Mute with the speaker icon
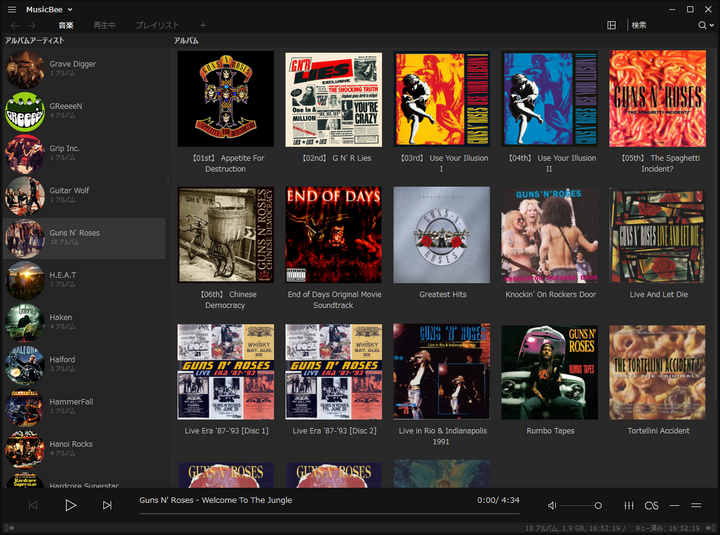The height and width of the screenshot is (535, 720). pyautogui.click(x=552, y=505)
